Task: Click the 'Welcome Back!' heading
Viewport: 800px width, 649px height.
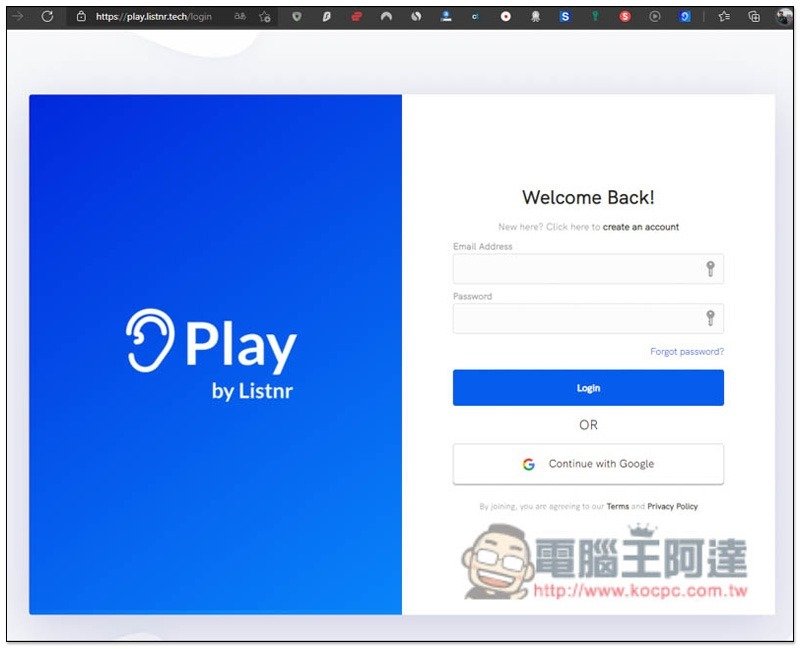Action: tap(588, 197)
